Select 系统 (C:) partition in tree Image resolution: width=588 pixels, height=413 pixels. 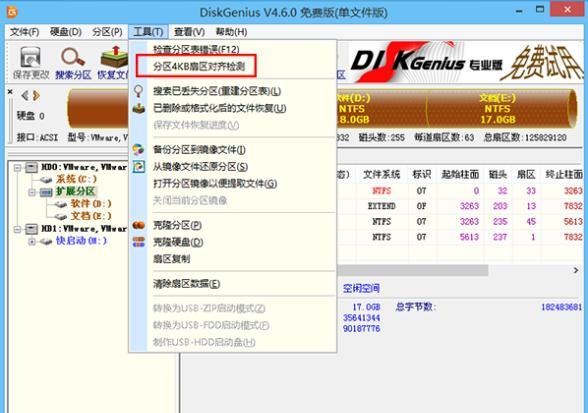click(76, 179)
